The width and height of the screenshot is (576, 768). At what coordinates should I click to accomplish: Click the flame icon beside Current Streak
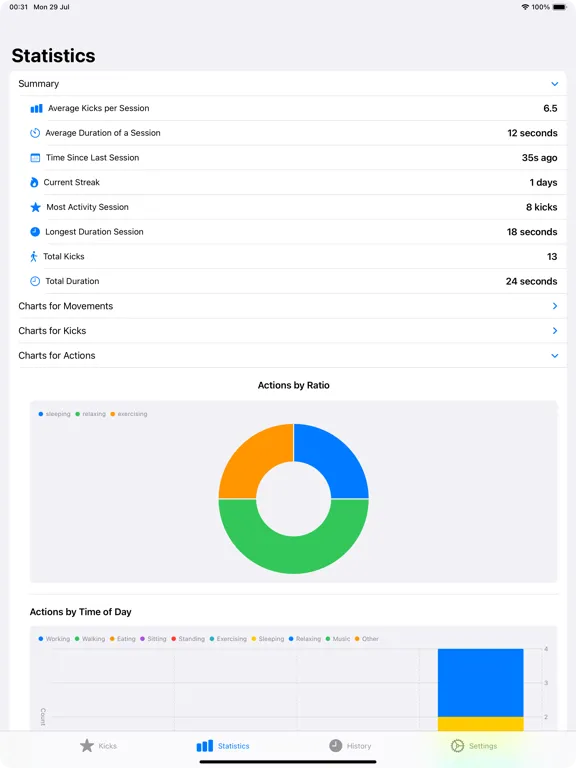click(34, 182)
